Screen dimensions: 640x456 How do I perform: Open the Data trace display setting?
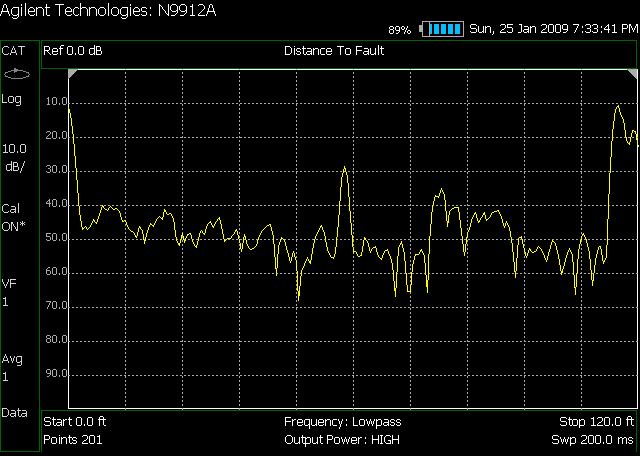(15, 412)
